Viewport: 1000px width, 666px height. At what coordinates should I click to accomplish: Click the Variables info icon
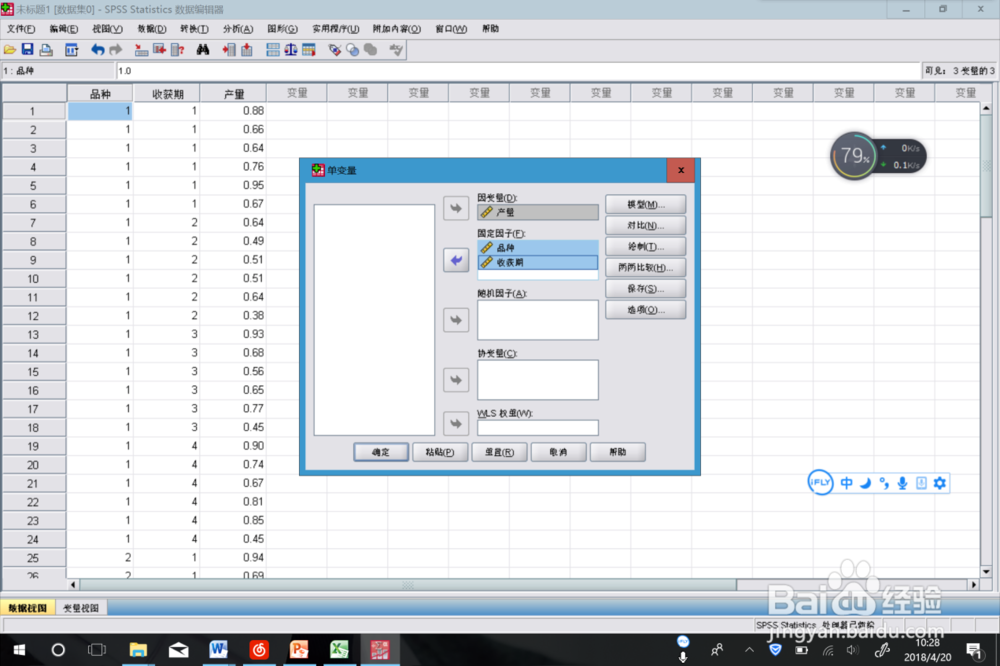178,50
